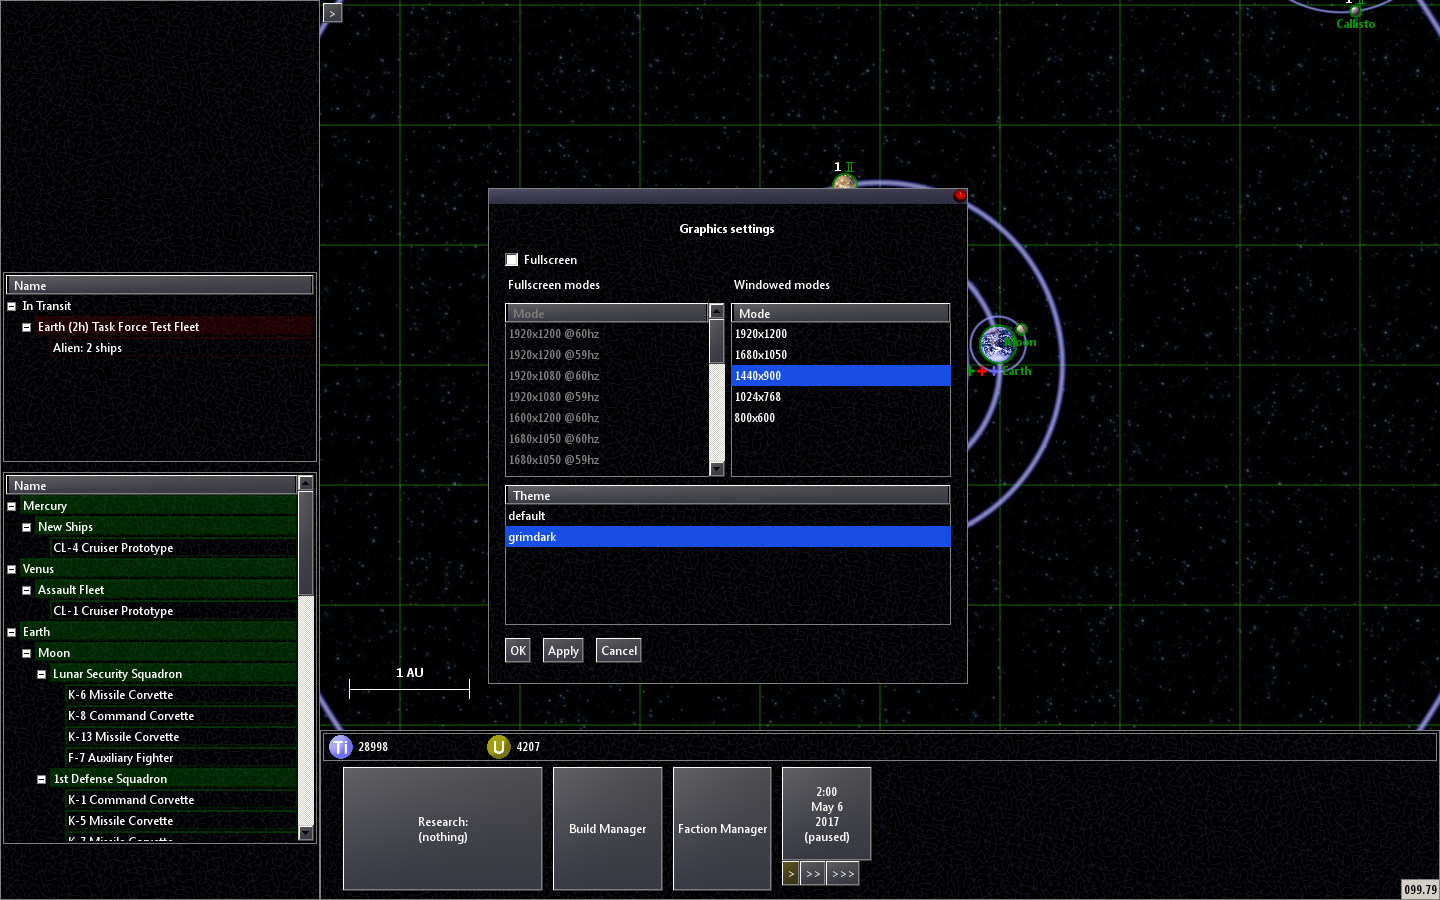Click the Uranium resource icon
The height and width of the screenshot is (900, 1440).
pos(498,747)
